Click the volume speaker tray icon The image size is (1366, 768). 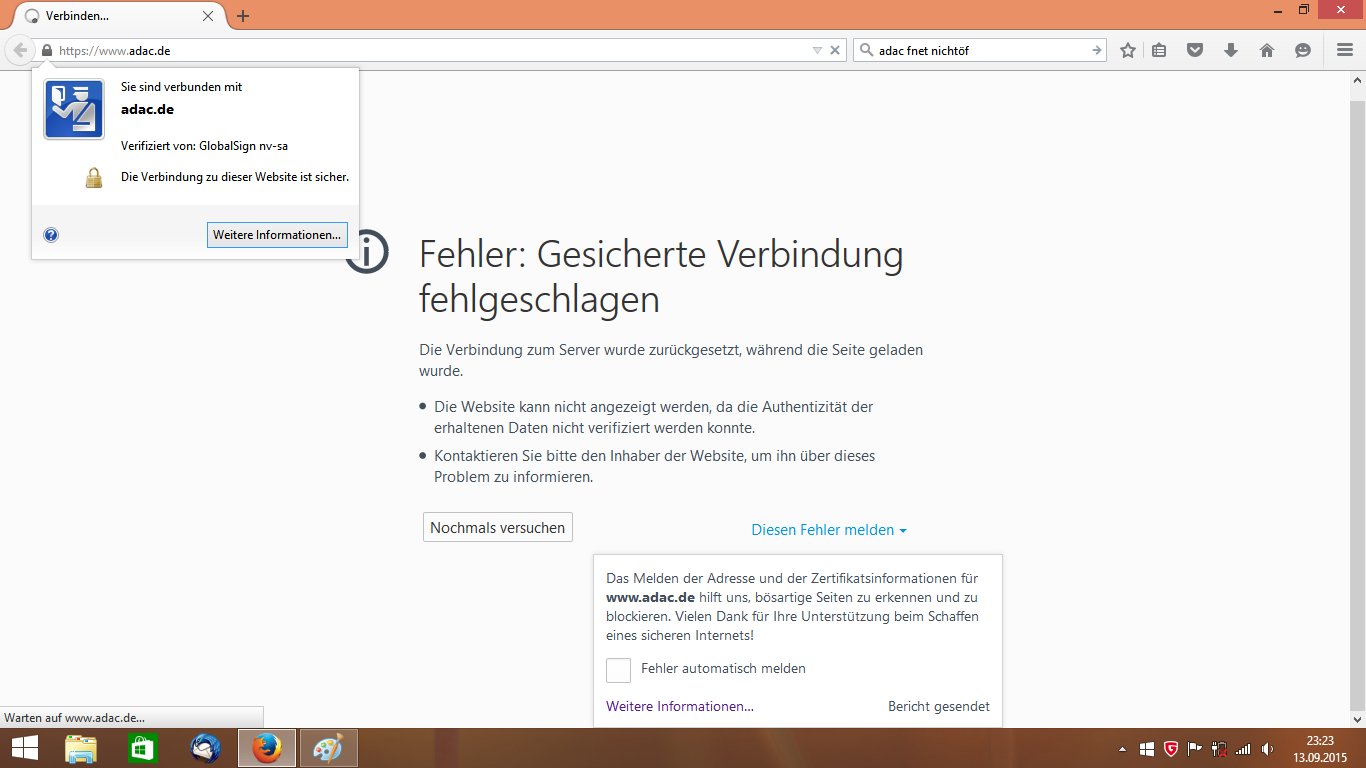tap(1268, 749)
